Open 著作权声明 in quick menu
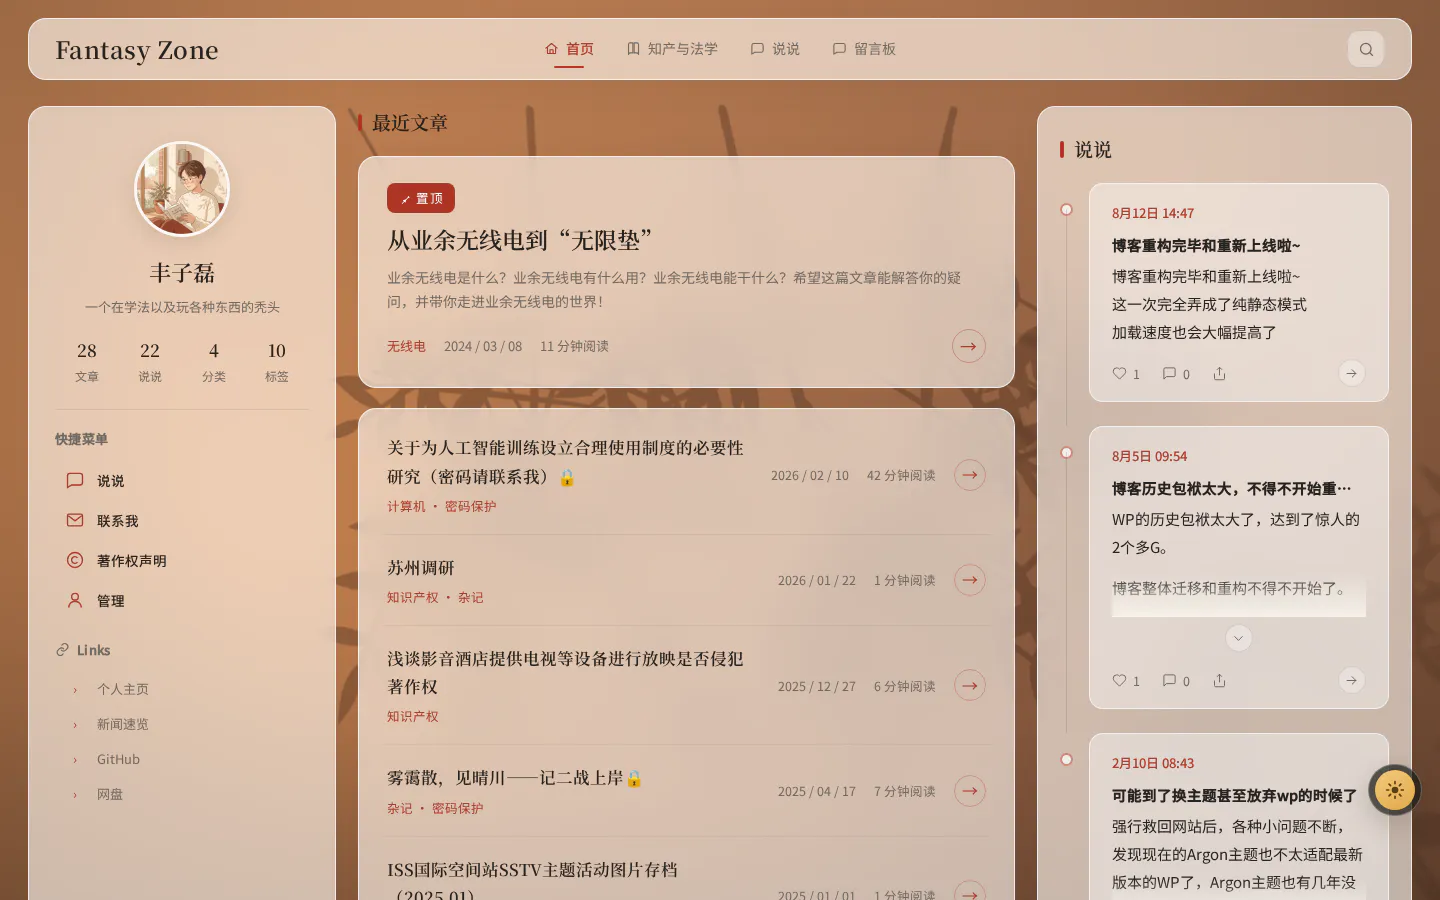 [x=182, y=561]
